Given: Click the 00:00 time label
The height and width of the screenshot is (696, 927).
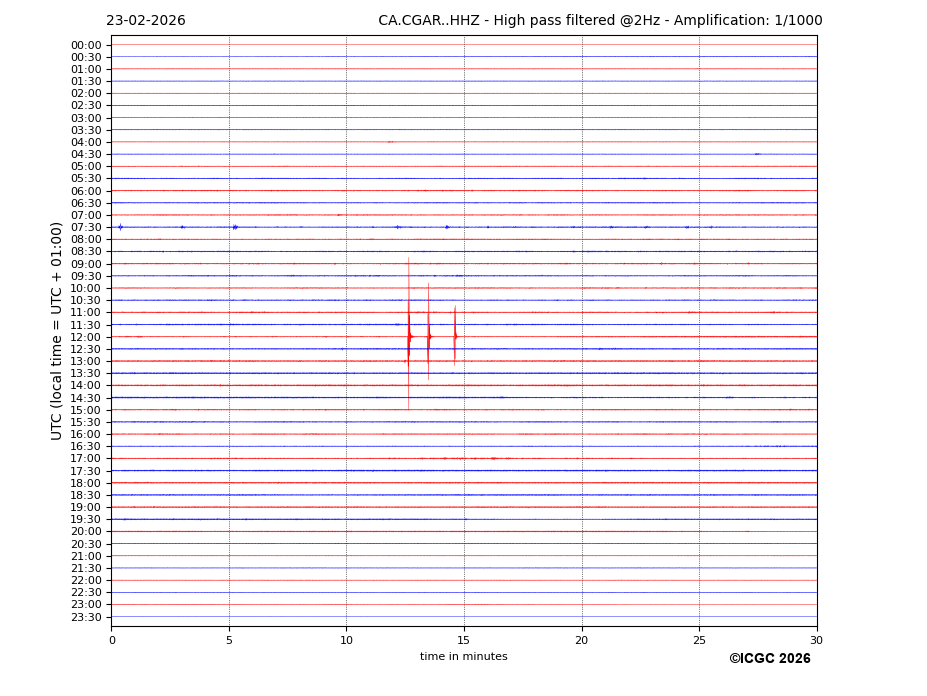Looking at the screenshot, I should coord(86,45).
